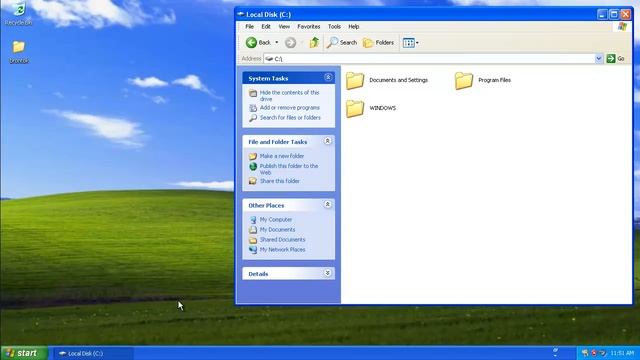Screen dimensions: 640x360
Task: Open the Favorites menu
Action: pyautogui.click(x=309, y=27)
